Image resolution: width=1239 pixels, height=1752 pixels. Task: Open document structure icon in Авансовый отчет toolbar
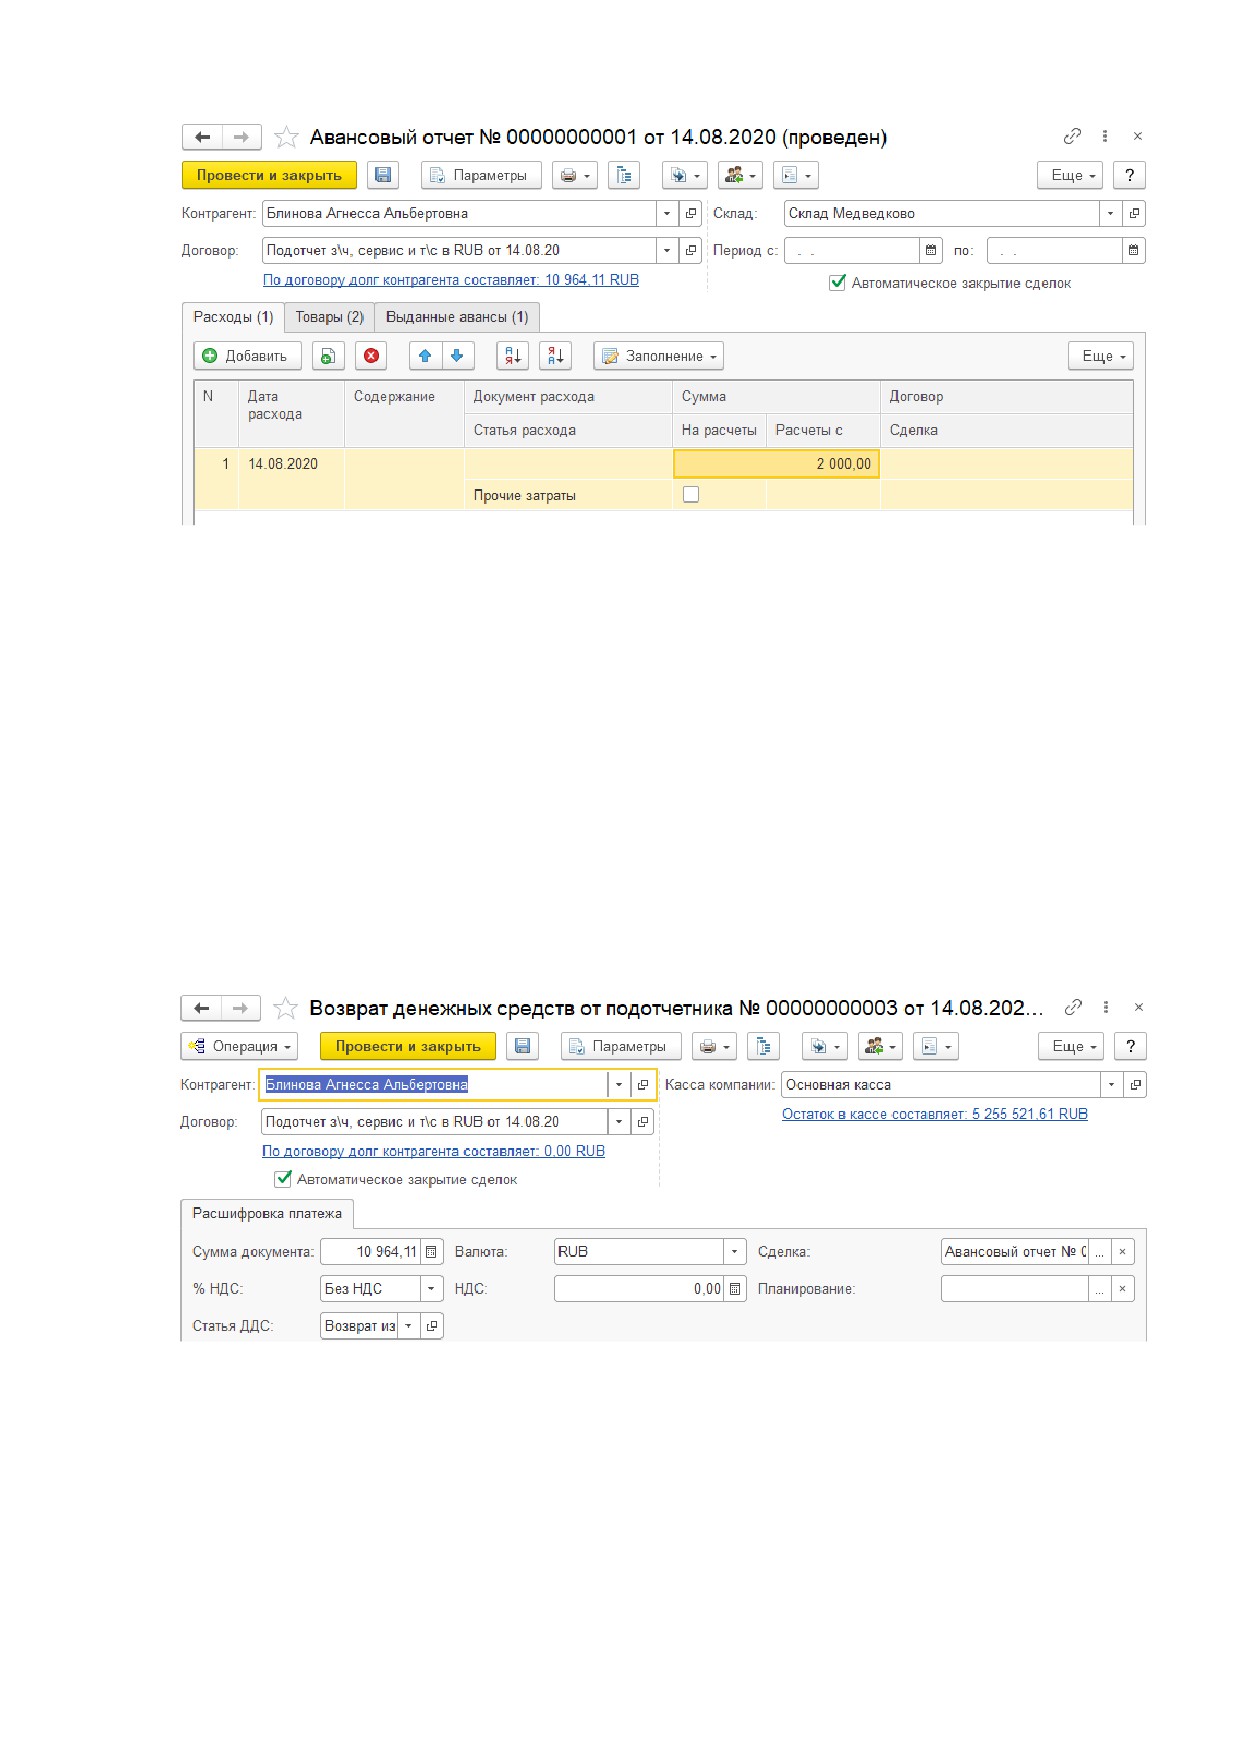[624, 175]
